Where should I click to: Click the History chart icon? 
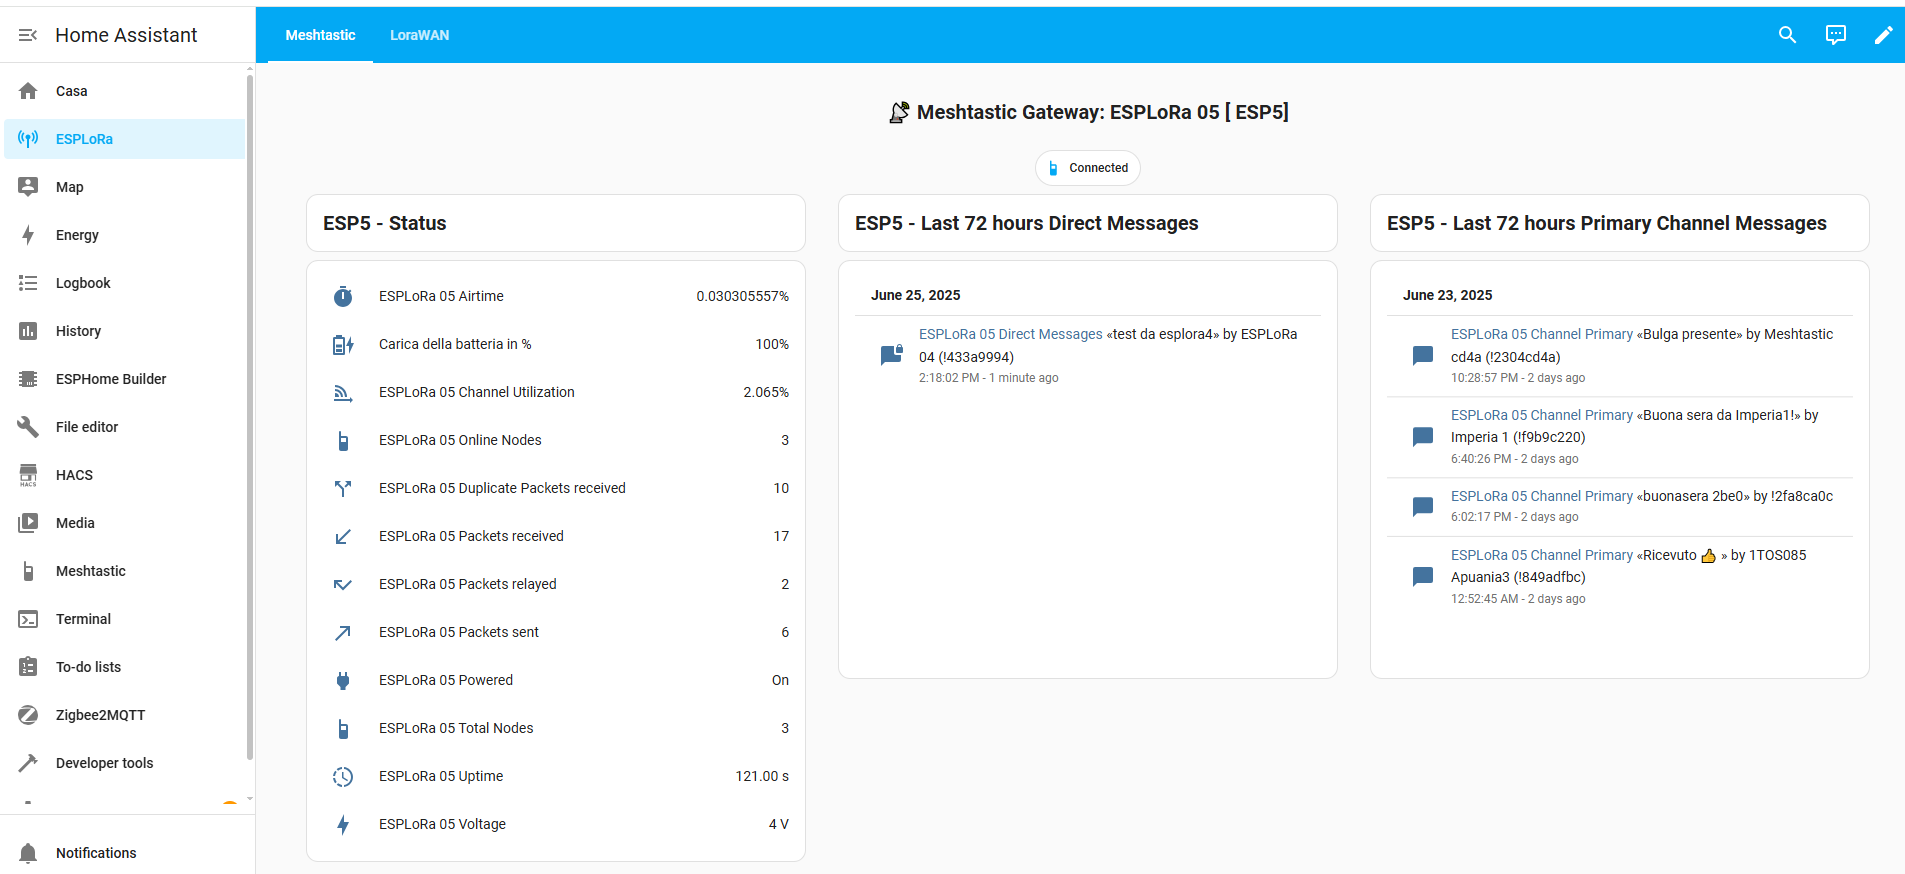(x=28, y=331)
